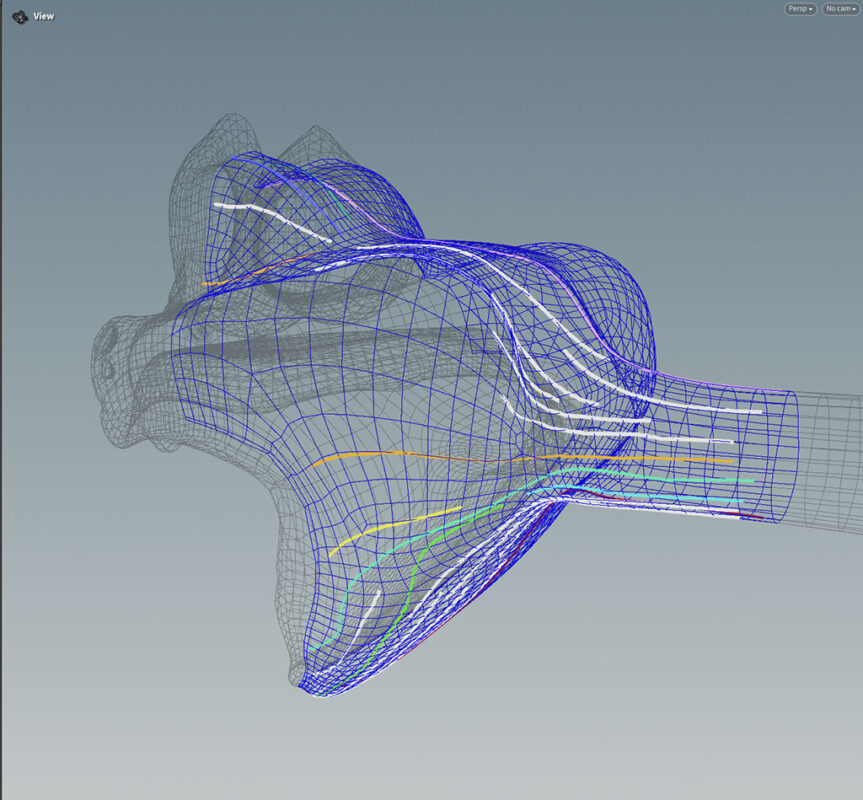Open the Persp projection dropdown
Image resolution: width=863 pixels, height=800 pixels.
tap(800, 9)
